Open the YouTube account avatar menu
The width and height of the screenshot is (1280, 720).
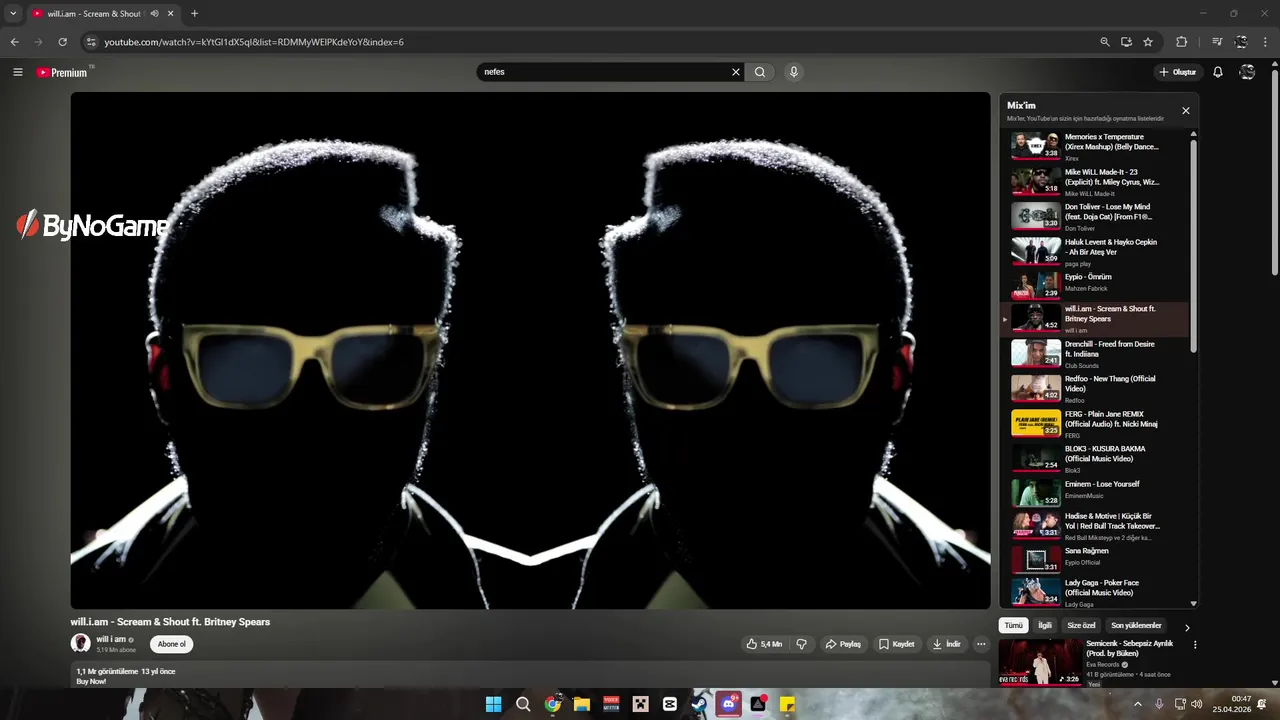1247,72
